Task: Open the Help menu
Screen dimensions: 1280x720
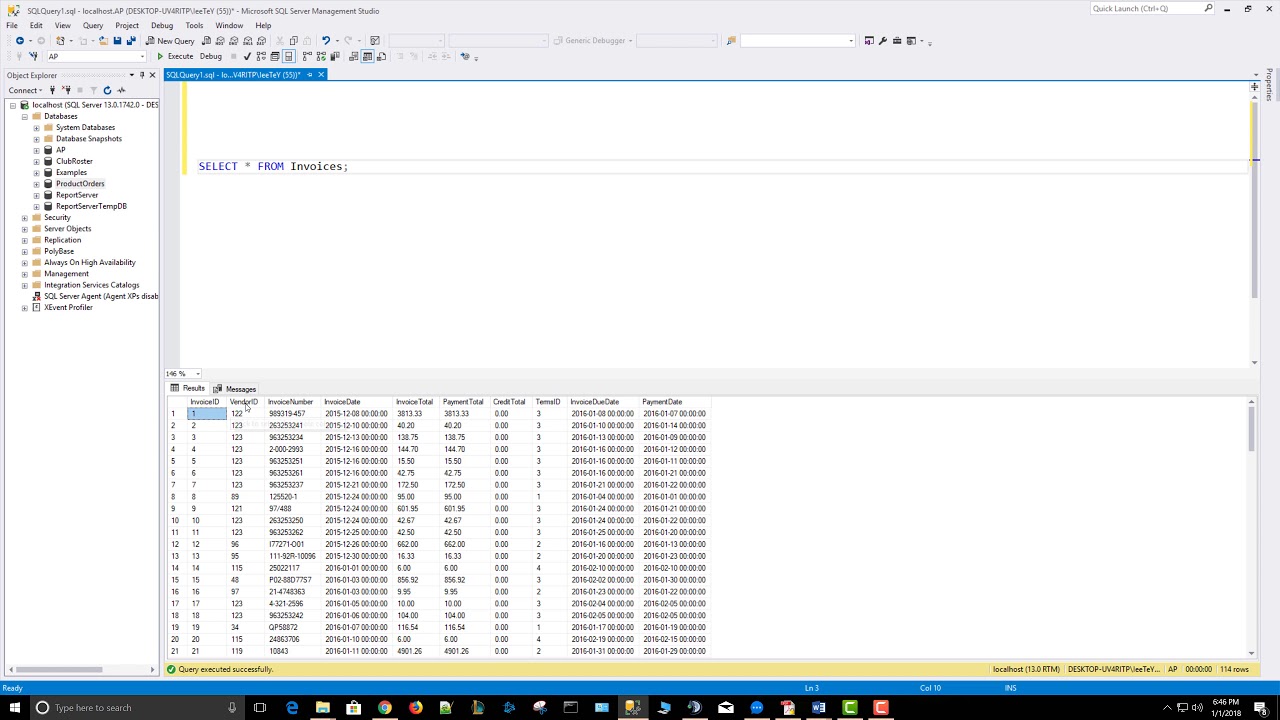Action: [x=263, y=25]
